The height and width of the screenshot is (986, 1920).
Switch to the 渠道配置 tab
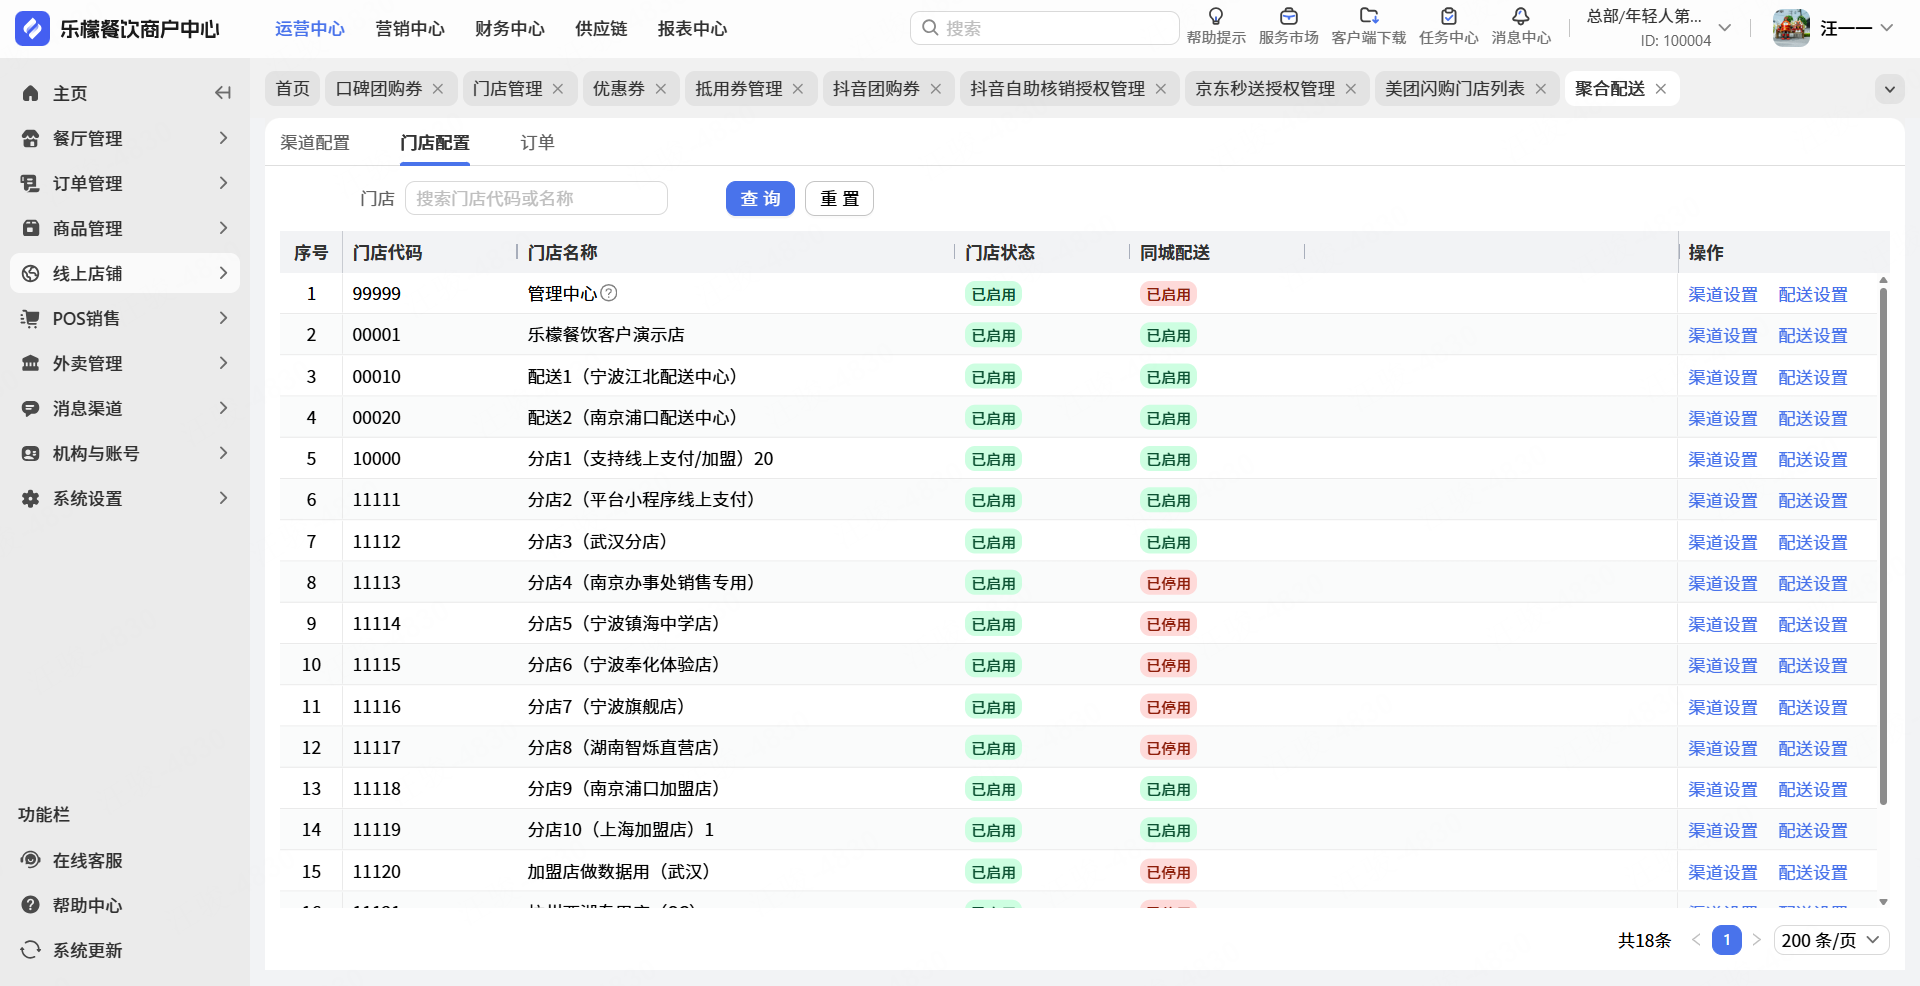315,143
